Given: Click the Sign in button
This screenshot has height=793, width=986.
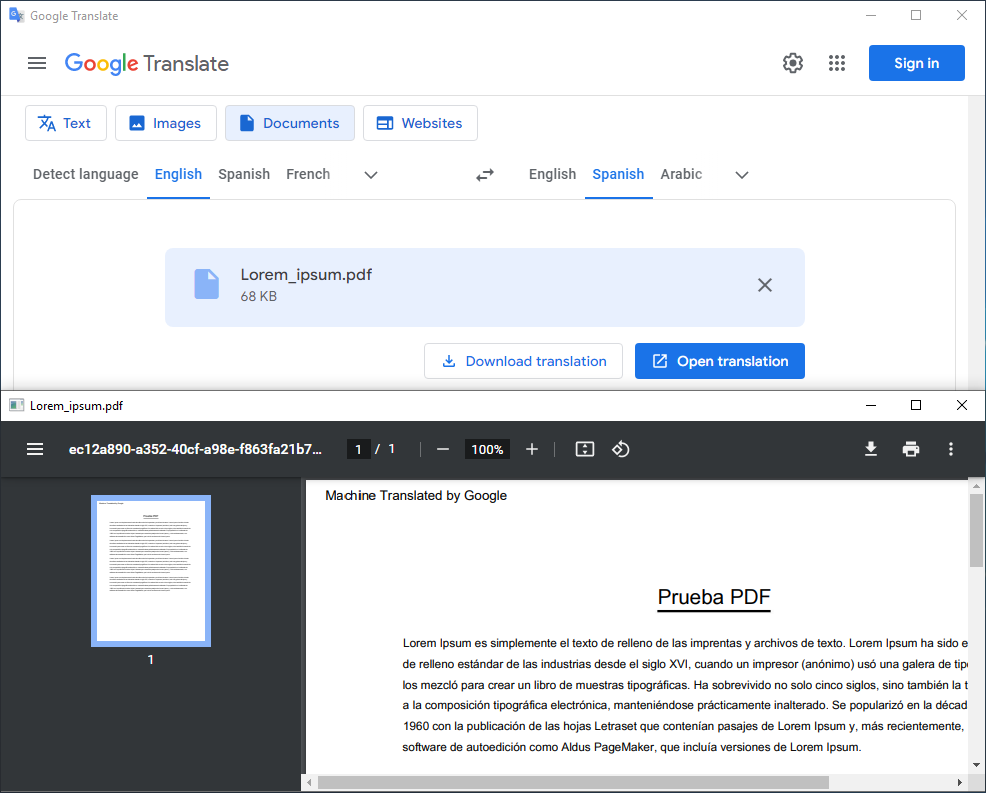Looking at the screenshot, I should 916,62.
